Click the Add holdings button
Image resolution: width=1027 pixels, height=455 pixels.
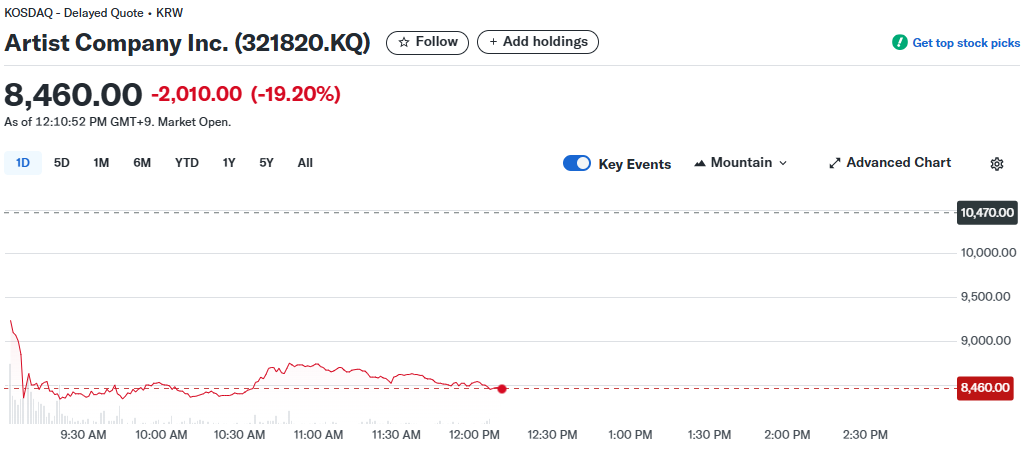[538, 42]
